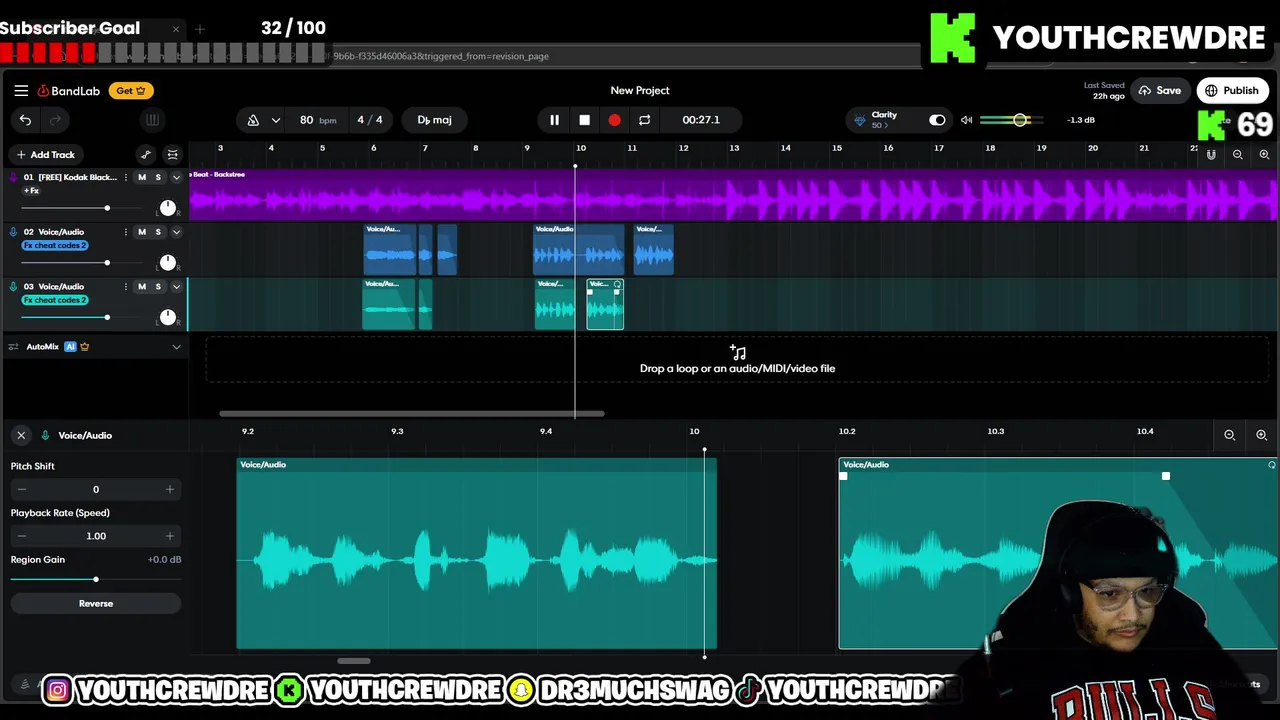Edit the 80 bpm tempo field
The width and height of the screenshot is (1280, 720).
click(317, 120)
